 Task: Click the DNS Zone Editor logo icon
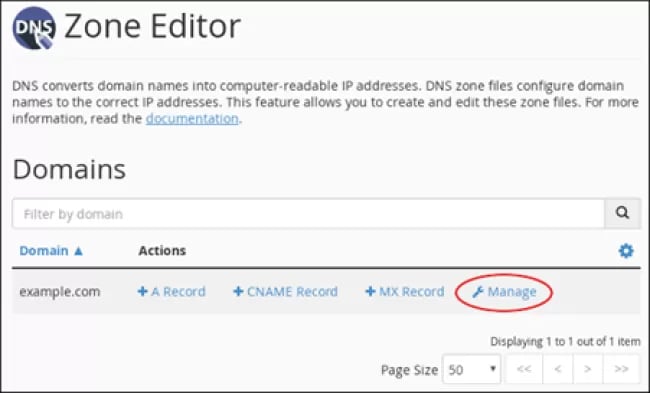click(x=34, y=28)
